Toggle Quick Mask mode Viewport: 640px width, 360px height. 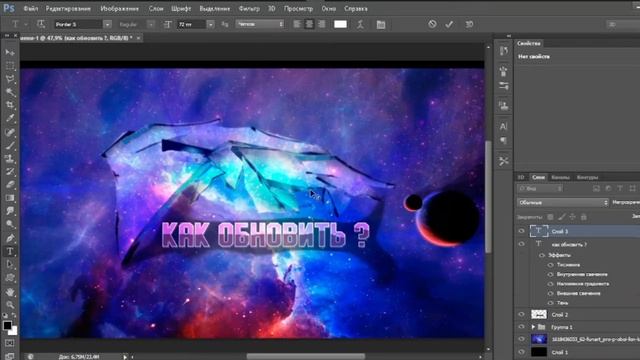click(10, 343)
